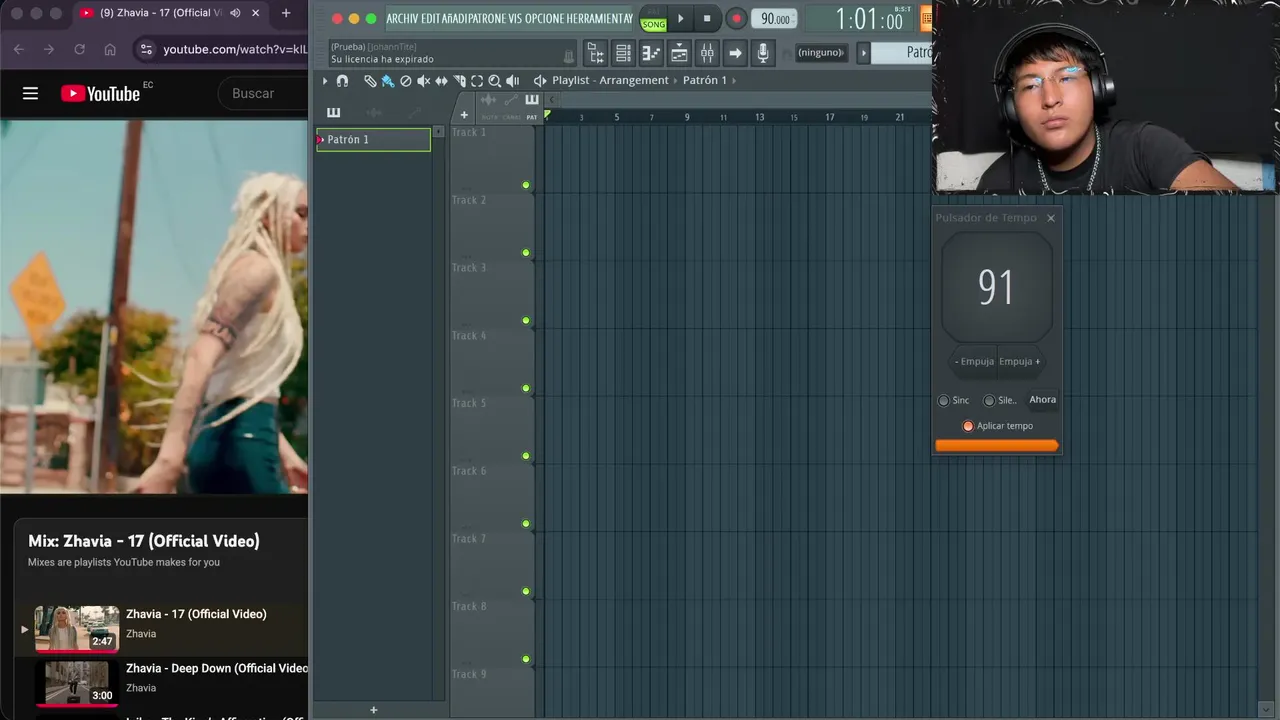Start FL Studio playback with the play button
The width and height of the screenshot is (1280, 720).
coord(681,19)
